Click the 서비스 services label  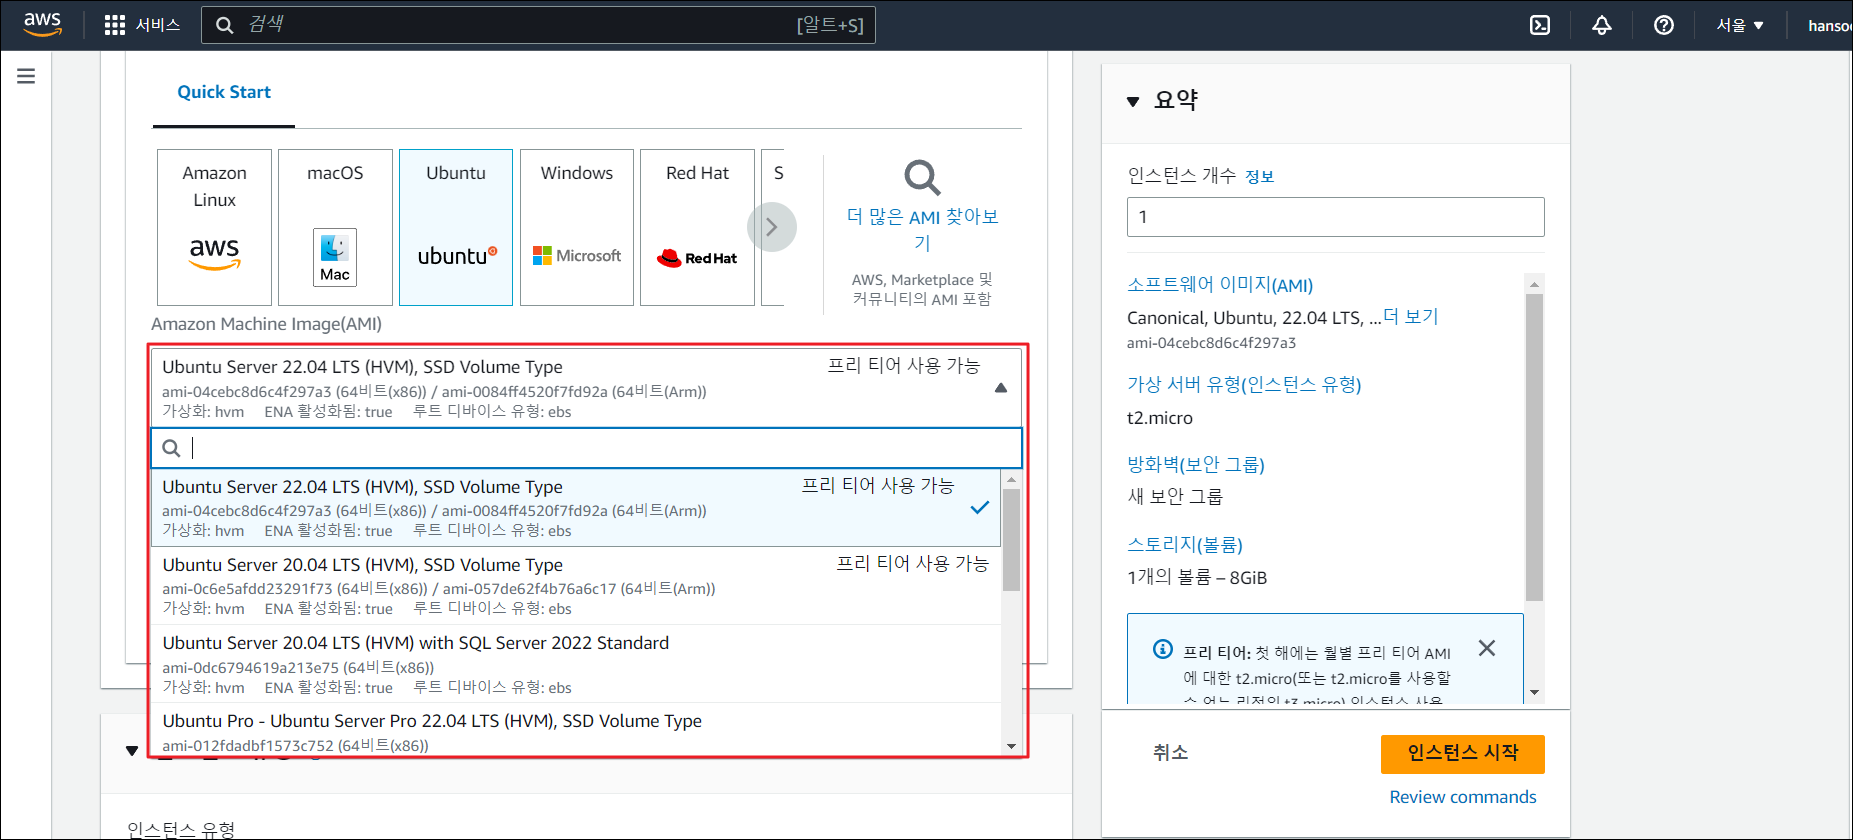[x=158, y=25]
